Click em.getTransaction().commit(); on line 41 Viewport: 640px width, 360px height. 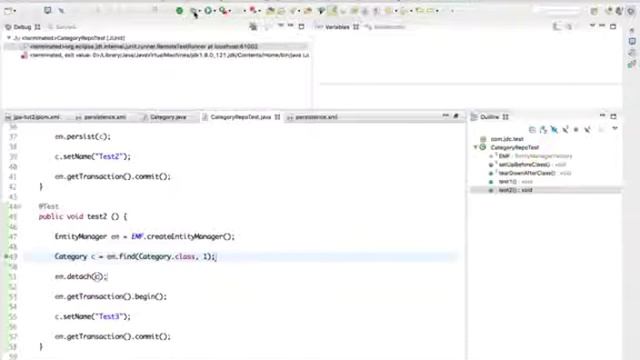tap(113, 177)
